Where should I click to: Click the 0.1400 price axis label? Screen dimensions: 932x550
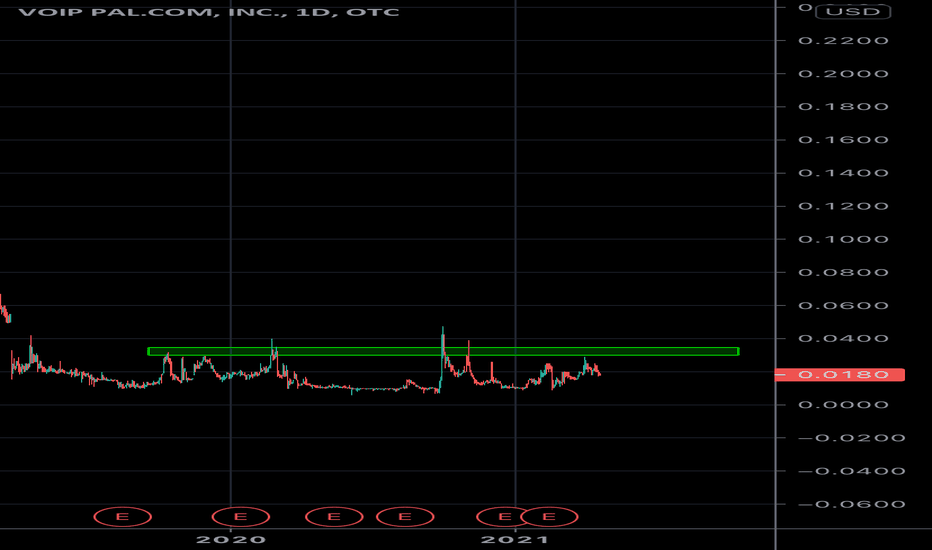coord(843,173)
